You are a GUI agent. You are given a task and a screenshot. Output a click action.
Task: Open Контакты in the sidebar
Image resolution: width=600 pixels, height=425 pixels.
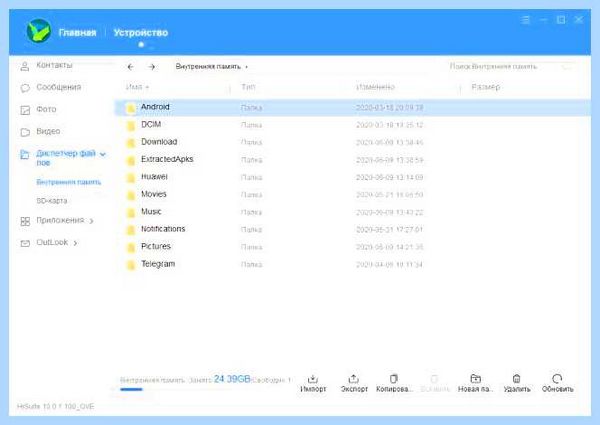[x=54, y=65]
